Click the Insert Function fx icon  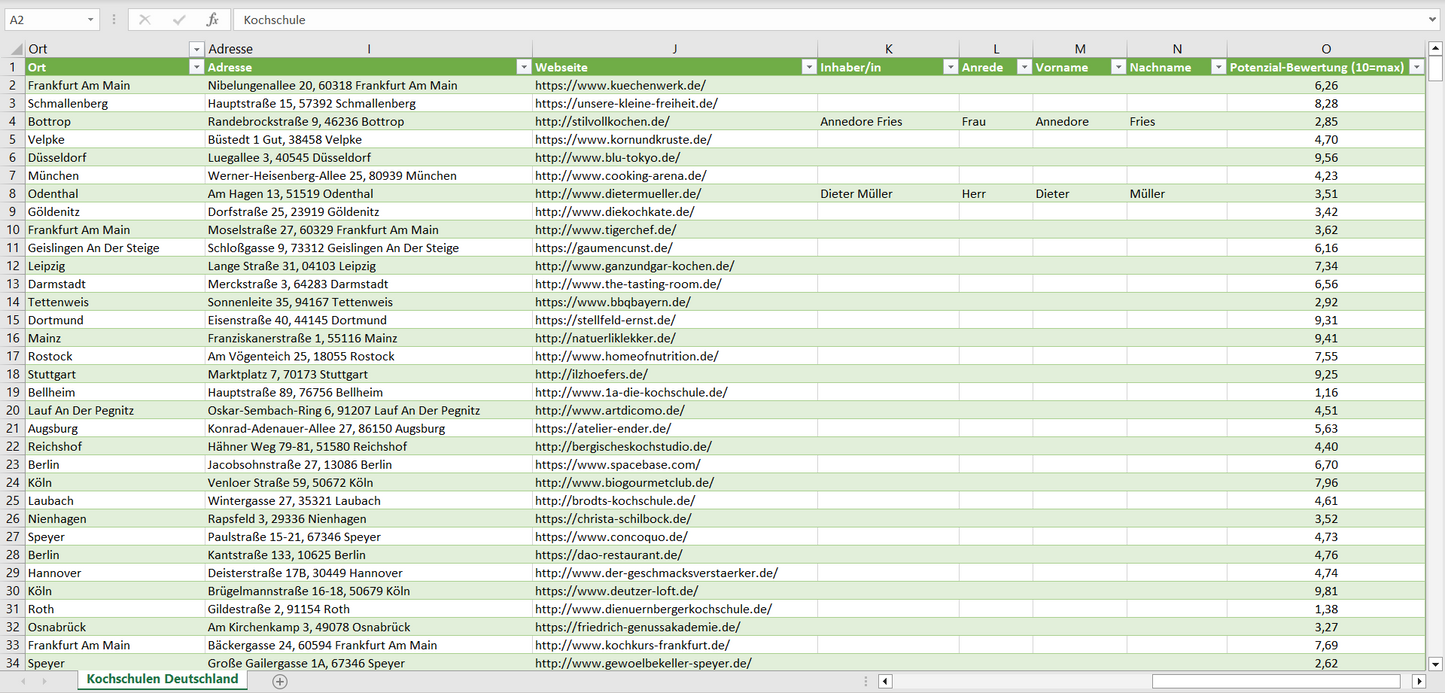tap(212, 20)
